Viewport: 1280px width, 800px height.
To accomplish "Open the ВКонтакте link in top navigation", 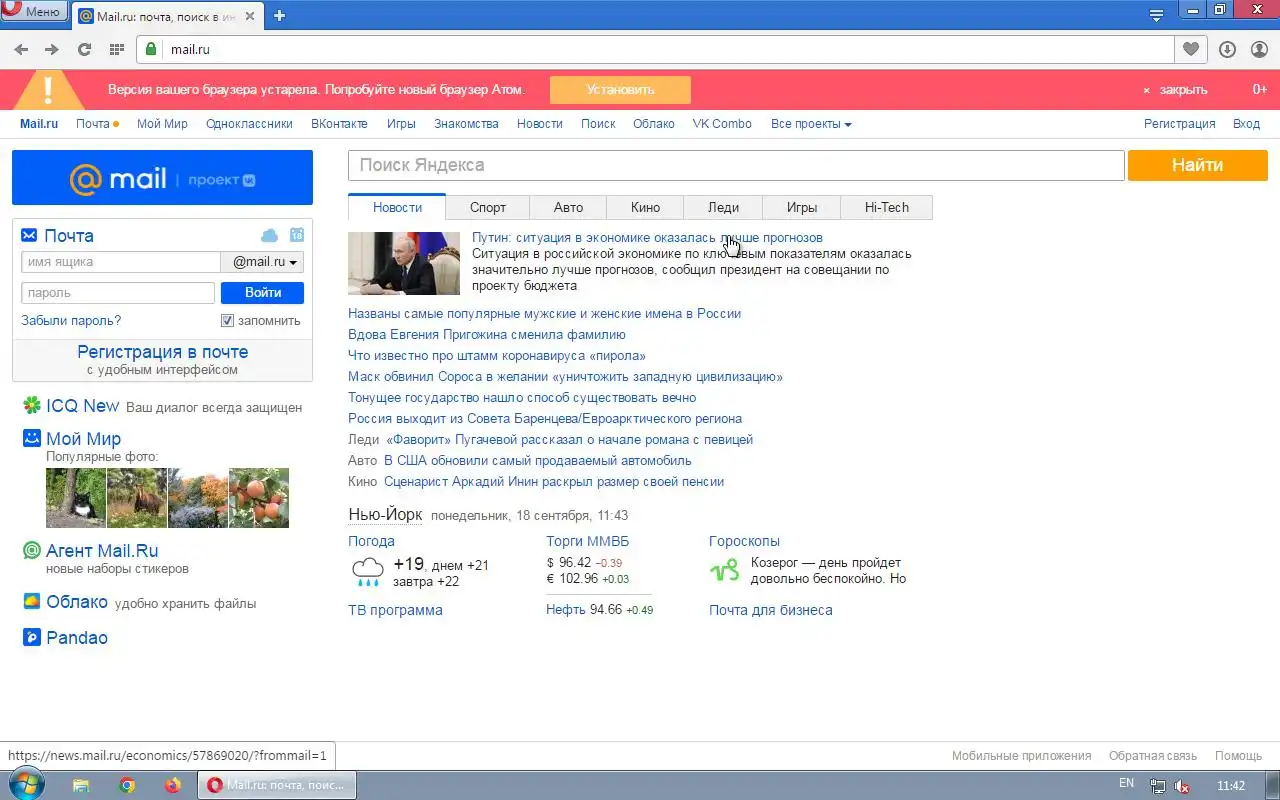I will (x=339, y=124).
